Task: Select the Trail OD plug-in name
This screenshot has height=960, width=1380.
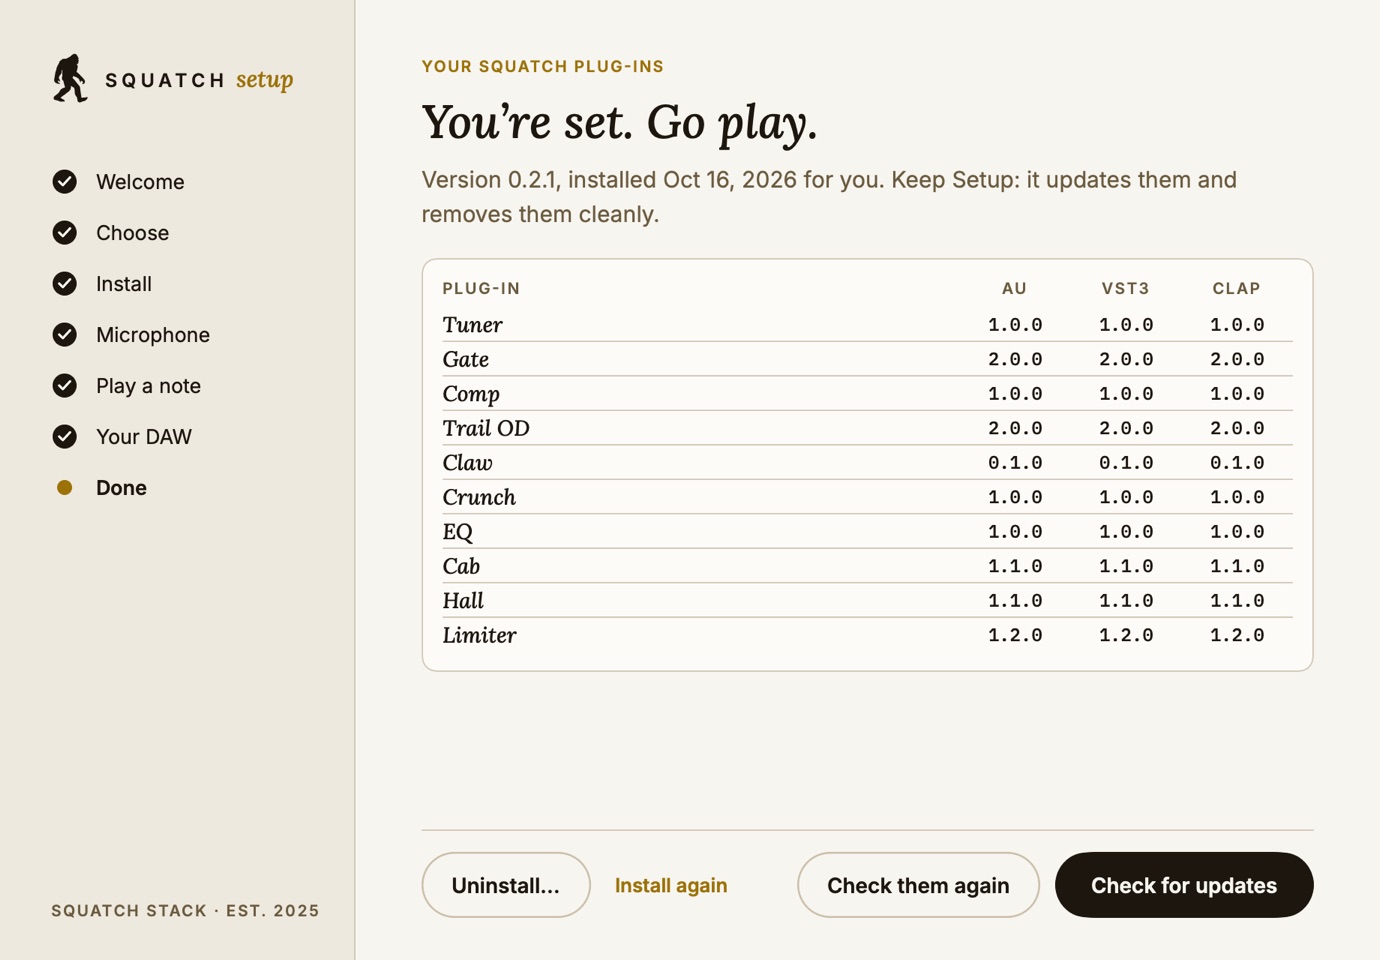Action: point(486,428)
